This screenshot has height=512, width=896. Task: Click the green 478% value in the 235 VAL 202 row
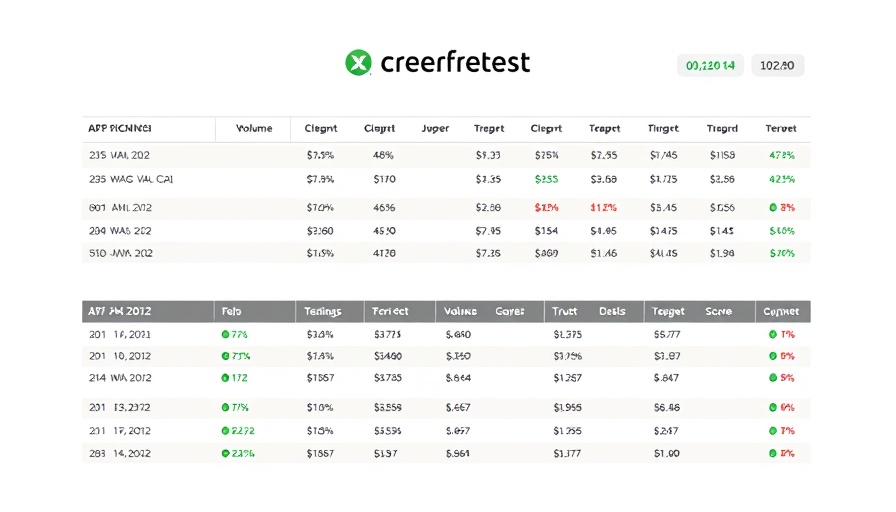[x=782, y=155]
